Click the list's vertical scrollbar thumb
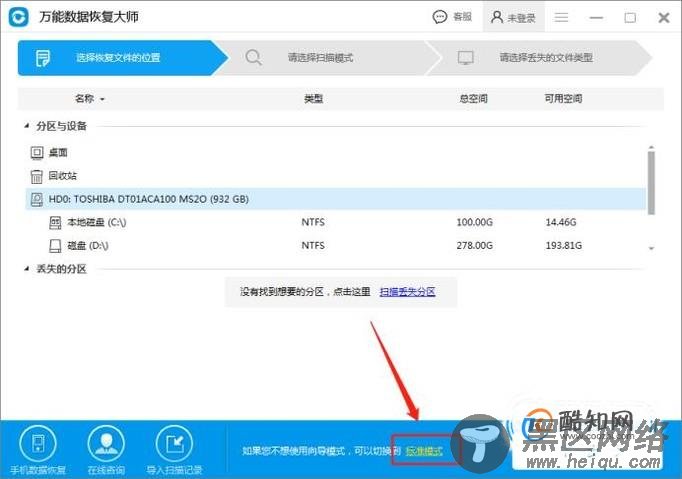682x479 pixels. [651, 181]
